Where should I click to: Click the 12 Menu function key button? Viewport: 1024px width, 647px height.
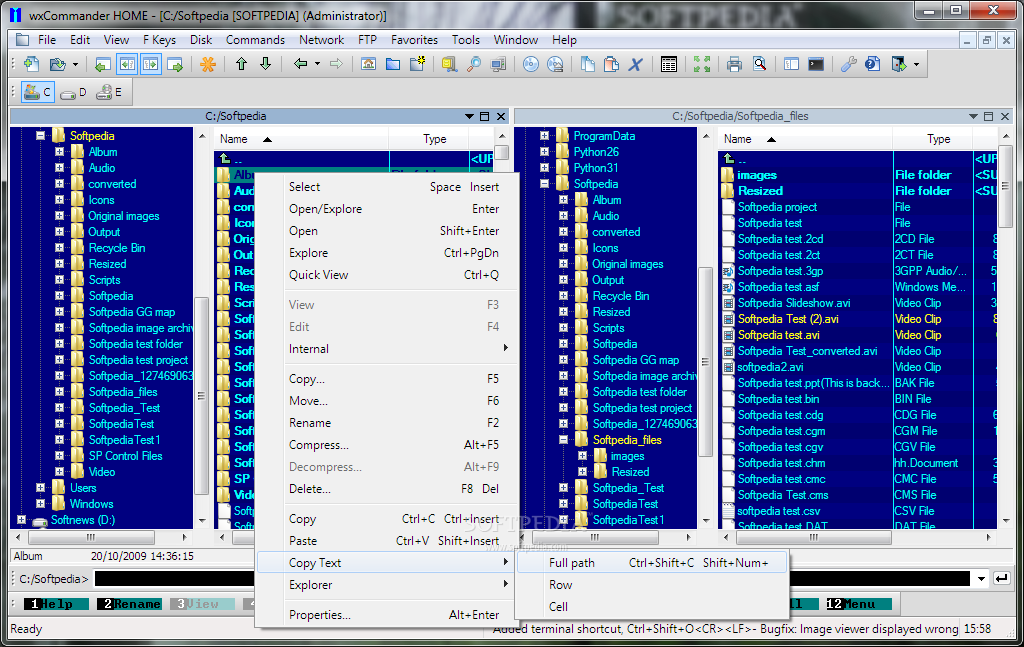pos(859,604)
